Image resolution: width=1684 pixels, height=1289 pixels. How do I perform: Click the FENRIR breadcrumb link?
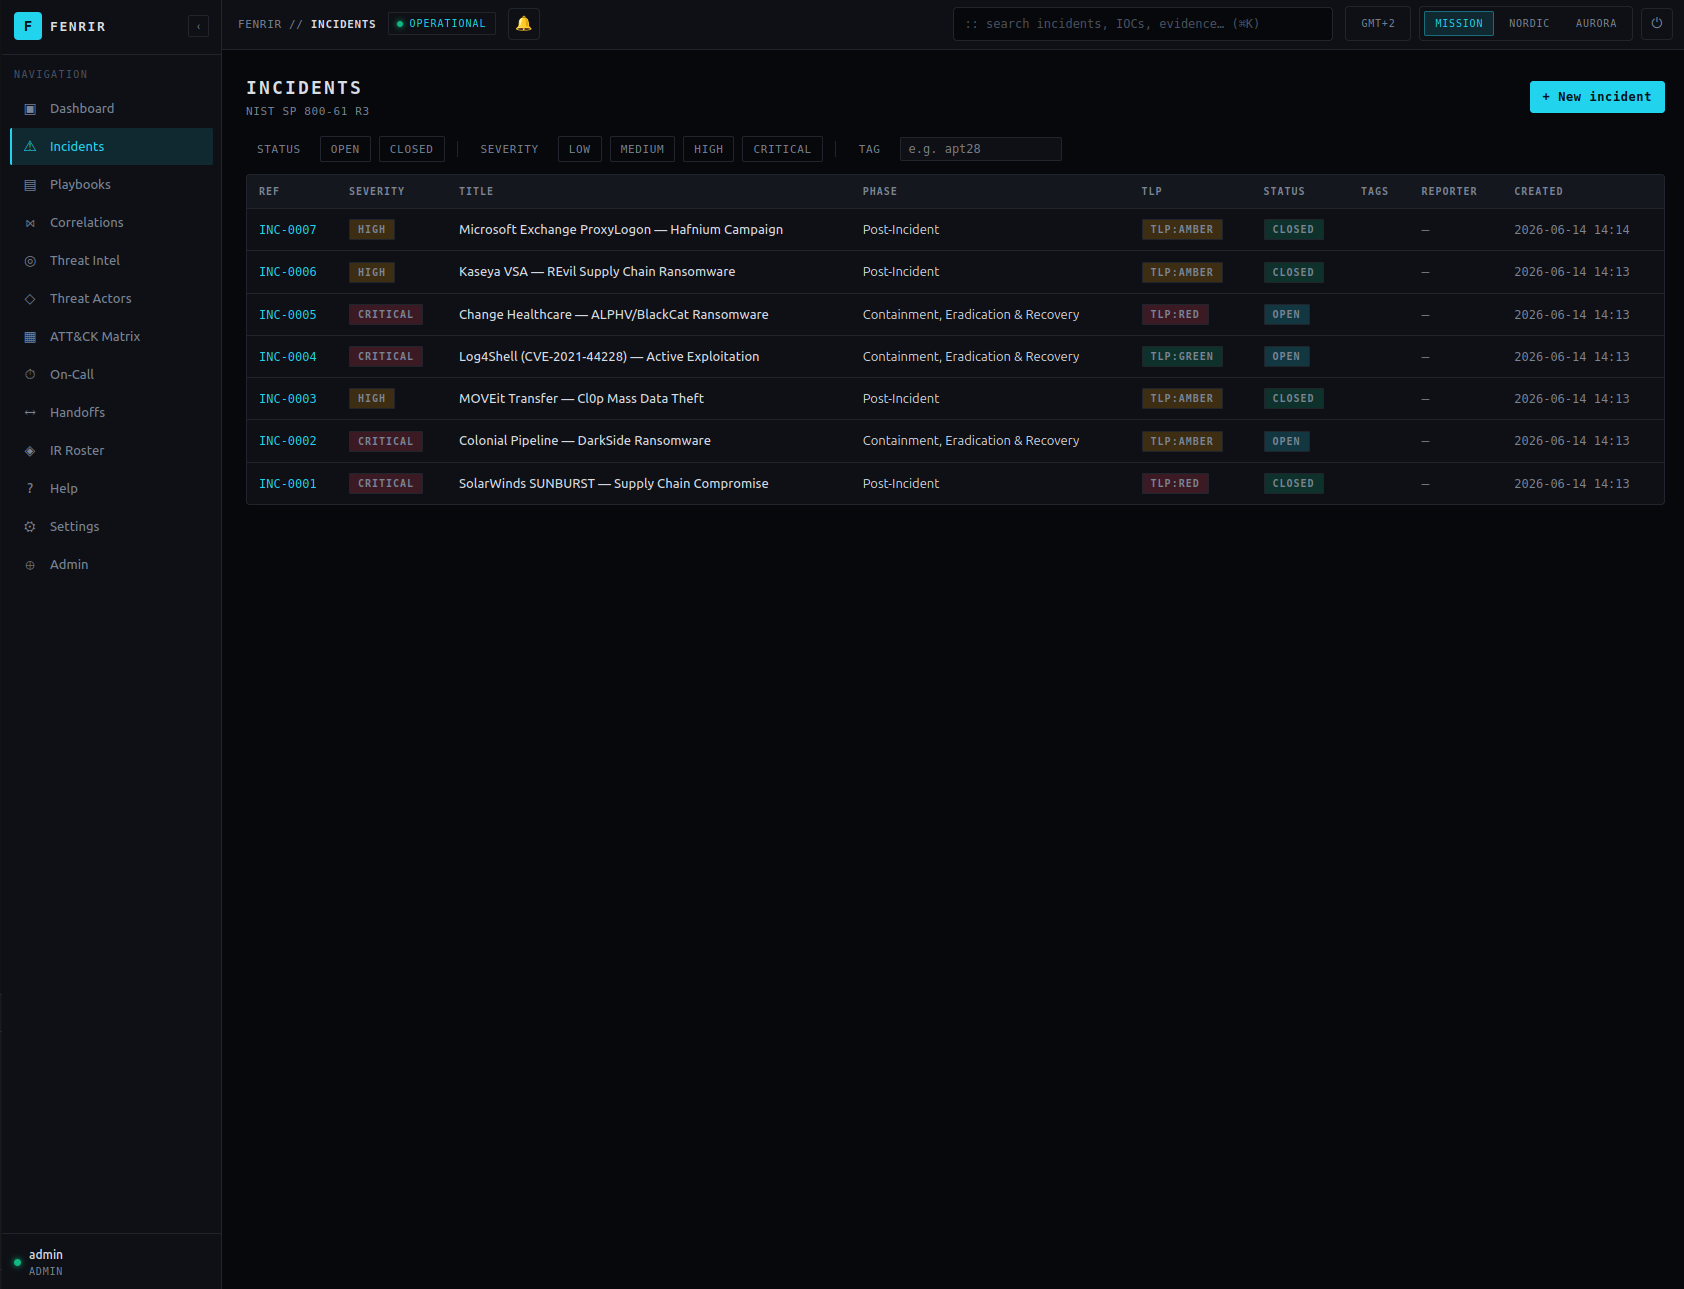click(260, 24)
